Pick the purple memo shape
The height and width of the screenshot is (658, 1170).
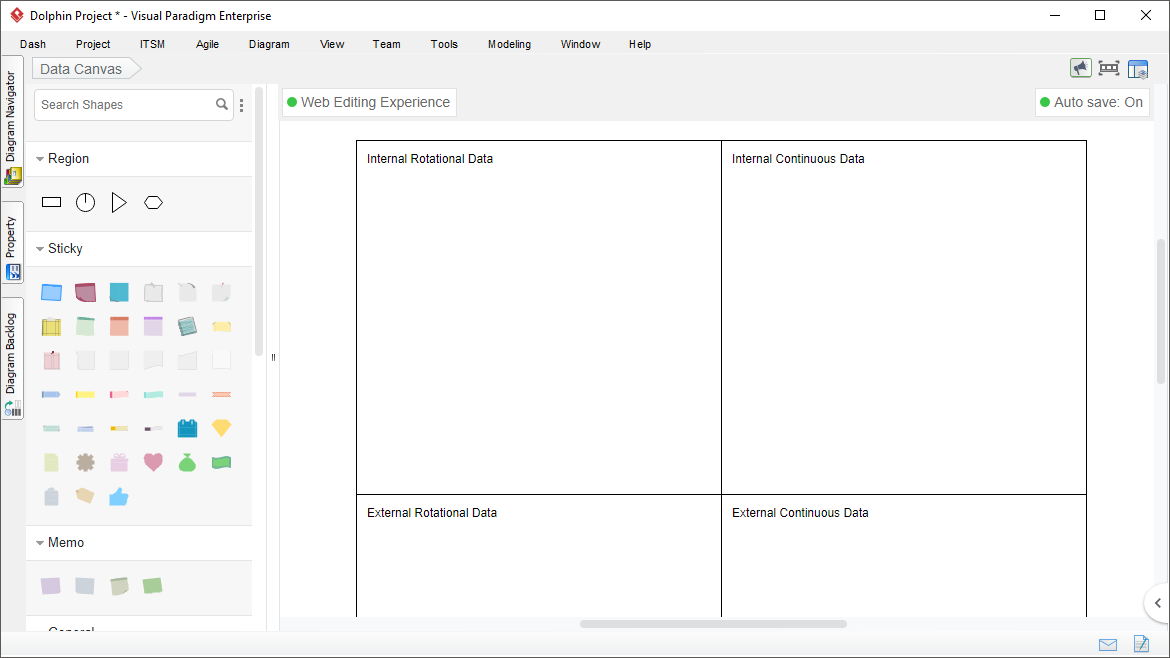(51, 586)
